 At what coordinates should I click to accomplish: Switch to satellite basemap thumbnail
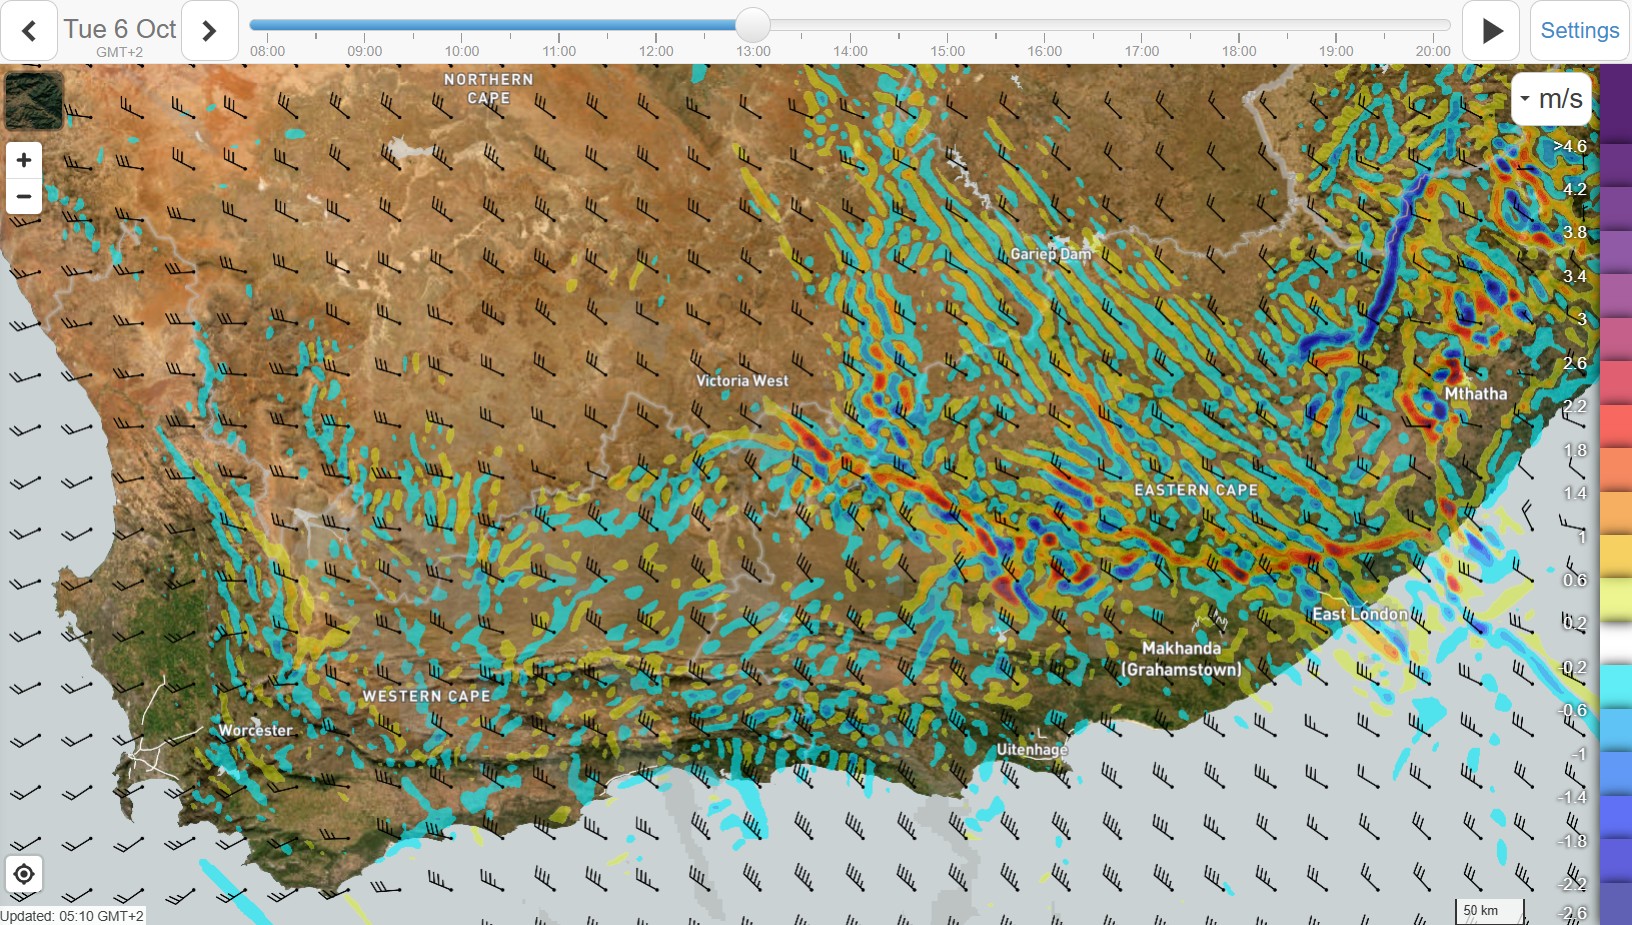34,100
